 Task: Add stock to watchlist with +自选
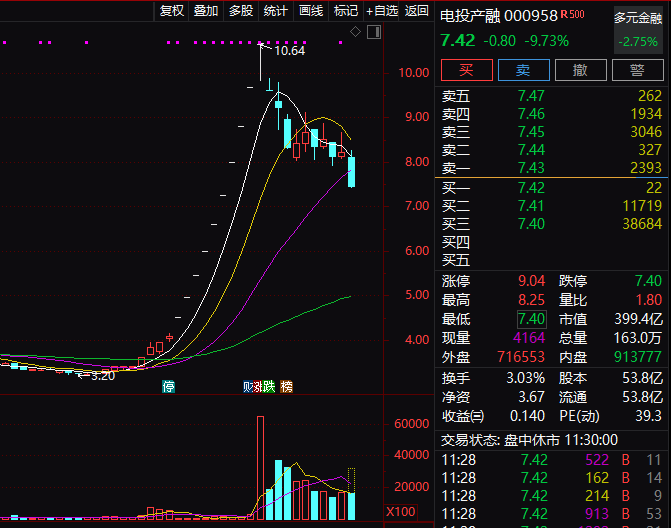pyautogui.click(x=381, y=11)
